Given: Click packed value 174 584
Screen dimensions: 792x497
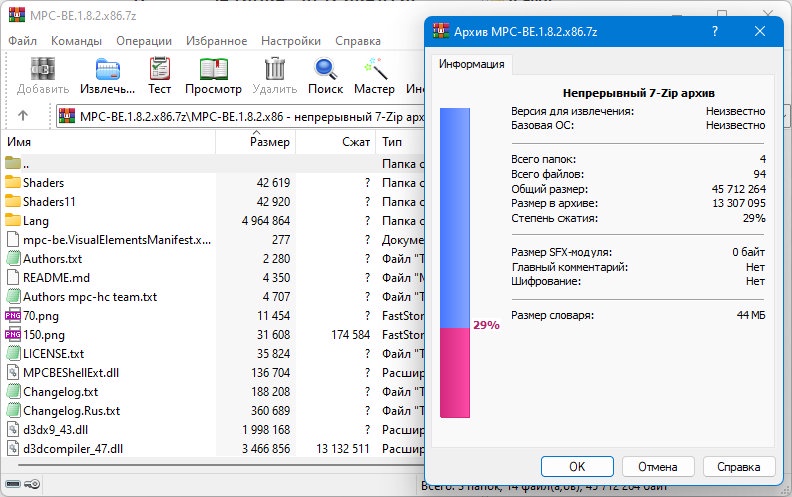Looking at the screenshot, I should coord(351,334).
